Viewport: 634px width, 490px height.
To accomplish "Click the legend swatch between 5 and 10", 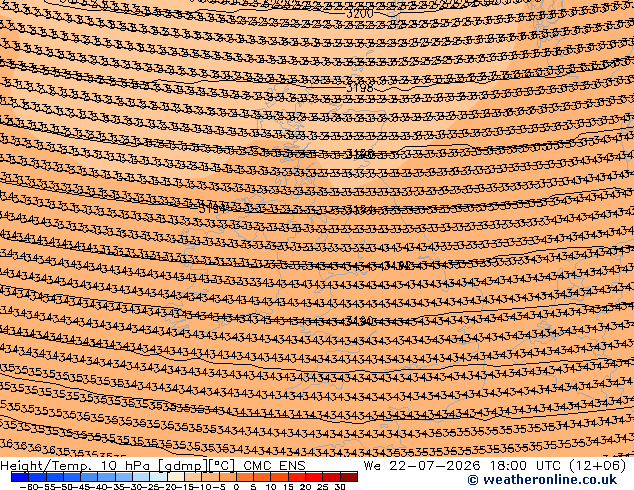I will coord(262,477).
